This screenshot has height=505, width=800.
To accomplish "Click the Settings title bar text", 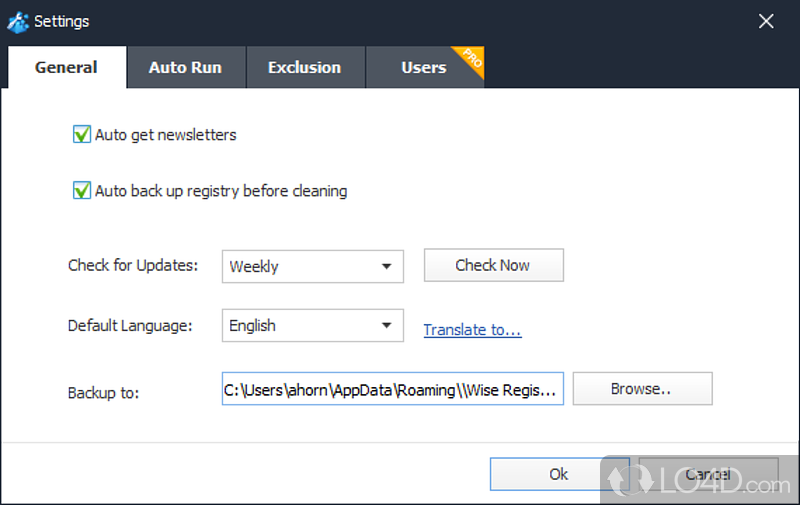I will pos(62,21).
